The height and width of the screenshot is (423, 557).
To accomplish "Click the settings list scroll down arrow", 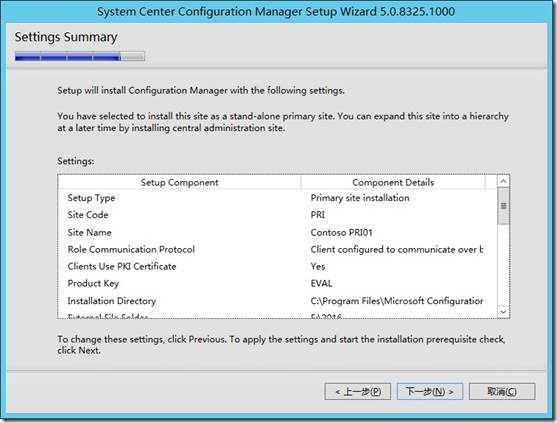I will [503, 312].
